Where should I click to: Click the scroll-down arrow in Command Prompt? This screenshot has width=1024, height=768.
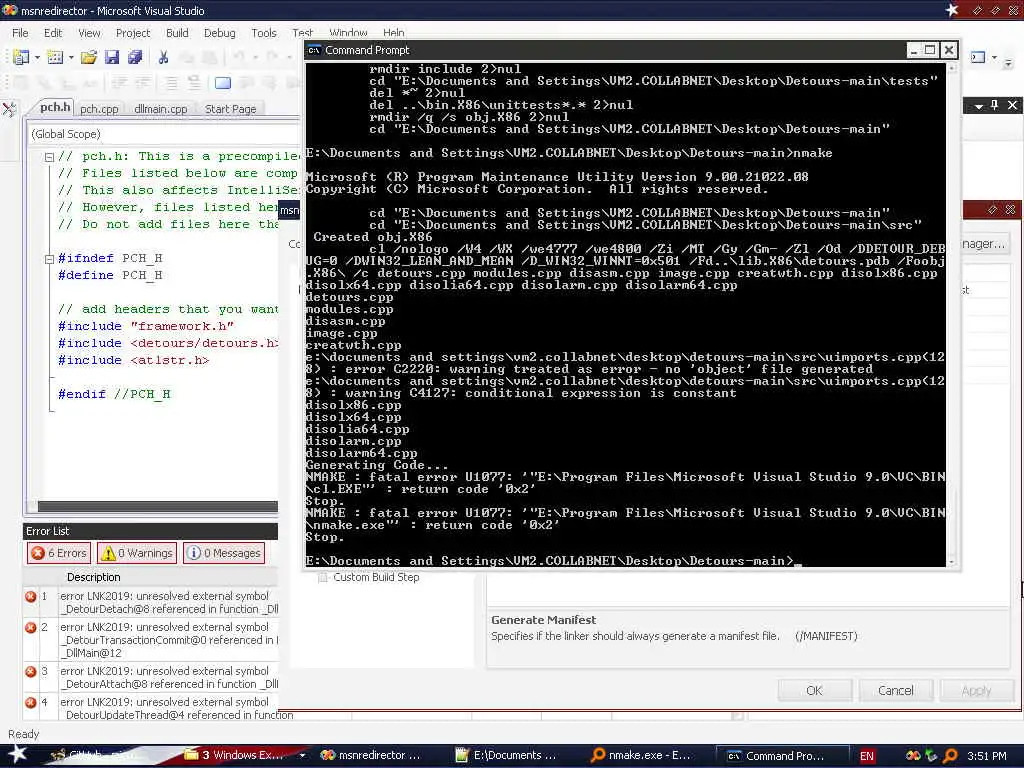(x=952, y=562)
